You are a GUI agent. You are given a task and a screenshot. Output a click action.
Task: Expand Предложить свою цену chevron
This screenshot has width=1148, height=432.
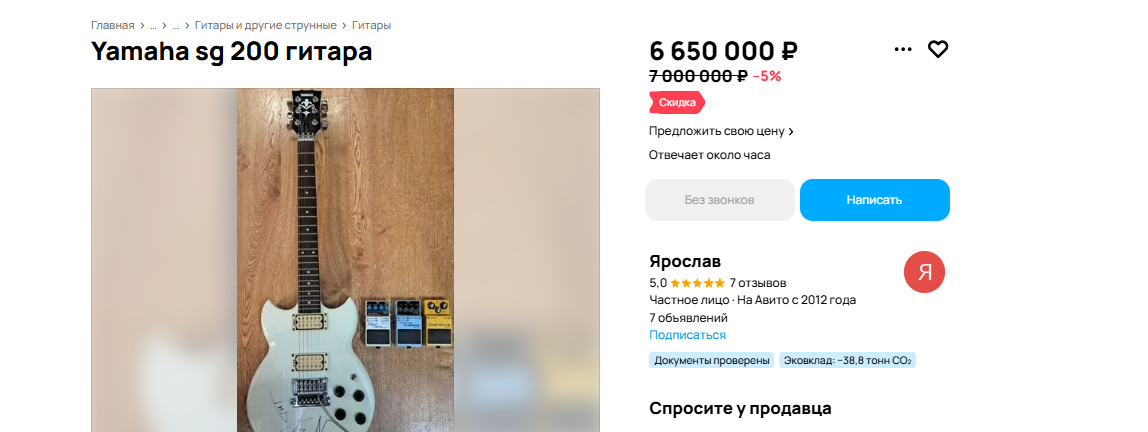point(791,132)
